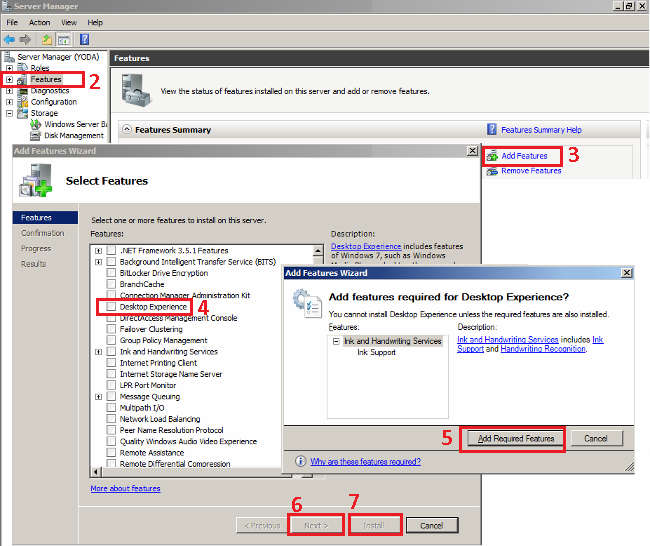Image resolution: width=650 pixels, height=546 pixels.
Task: Check Internet Printing Client feature
Action: pos(111,362)
